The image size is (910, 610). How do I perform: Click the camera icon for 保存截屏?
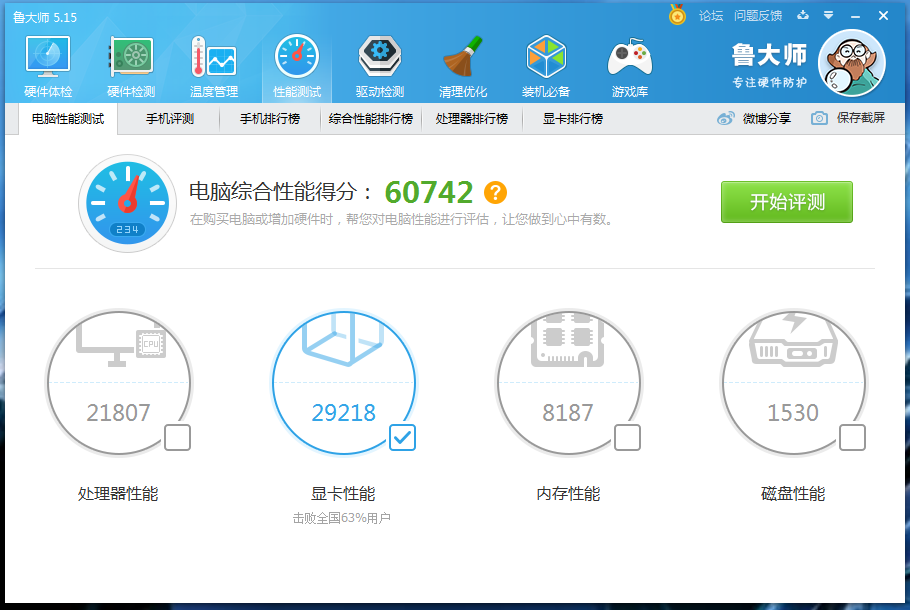coord(819,118)
